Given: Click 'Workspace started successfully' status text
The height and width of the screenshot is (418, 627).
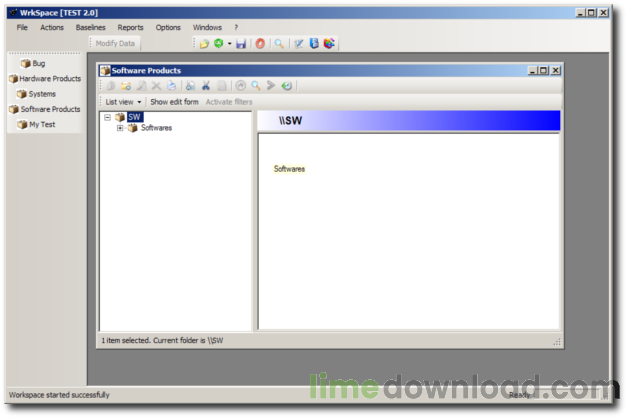Looking at the screenshot, I should coord(59,395).
